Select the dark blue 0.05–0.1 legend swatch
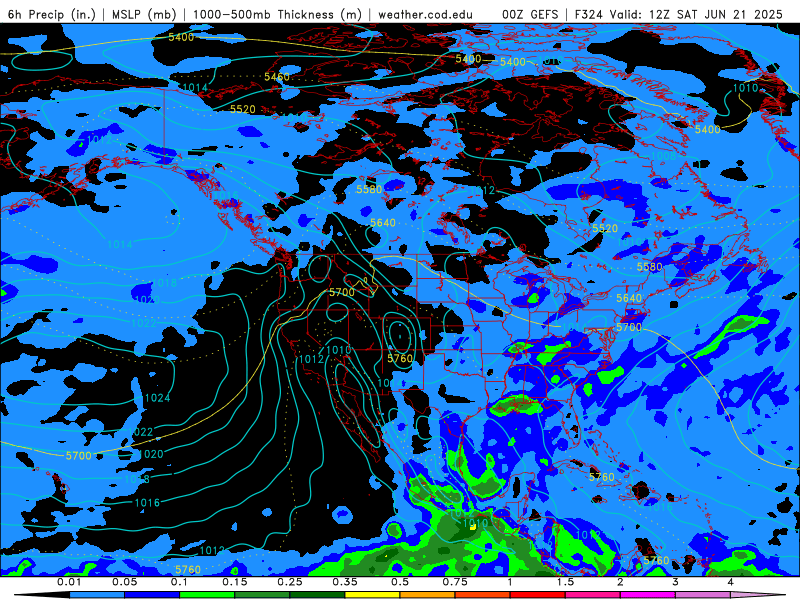 (152, 595)
